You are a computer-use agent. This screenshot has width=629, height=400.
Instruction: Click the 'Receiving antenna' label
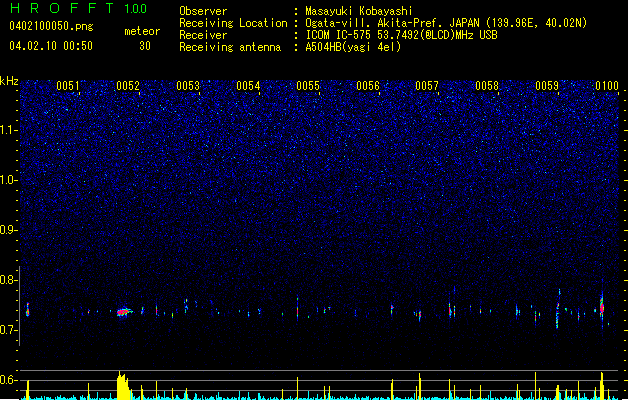coord(230,47)
